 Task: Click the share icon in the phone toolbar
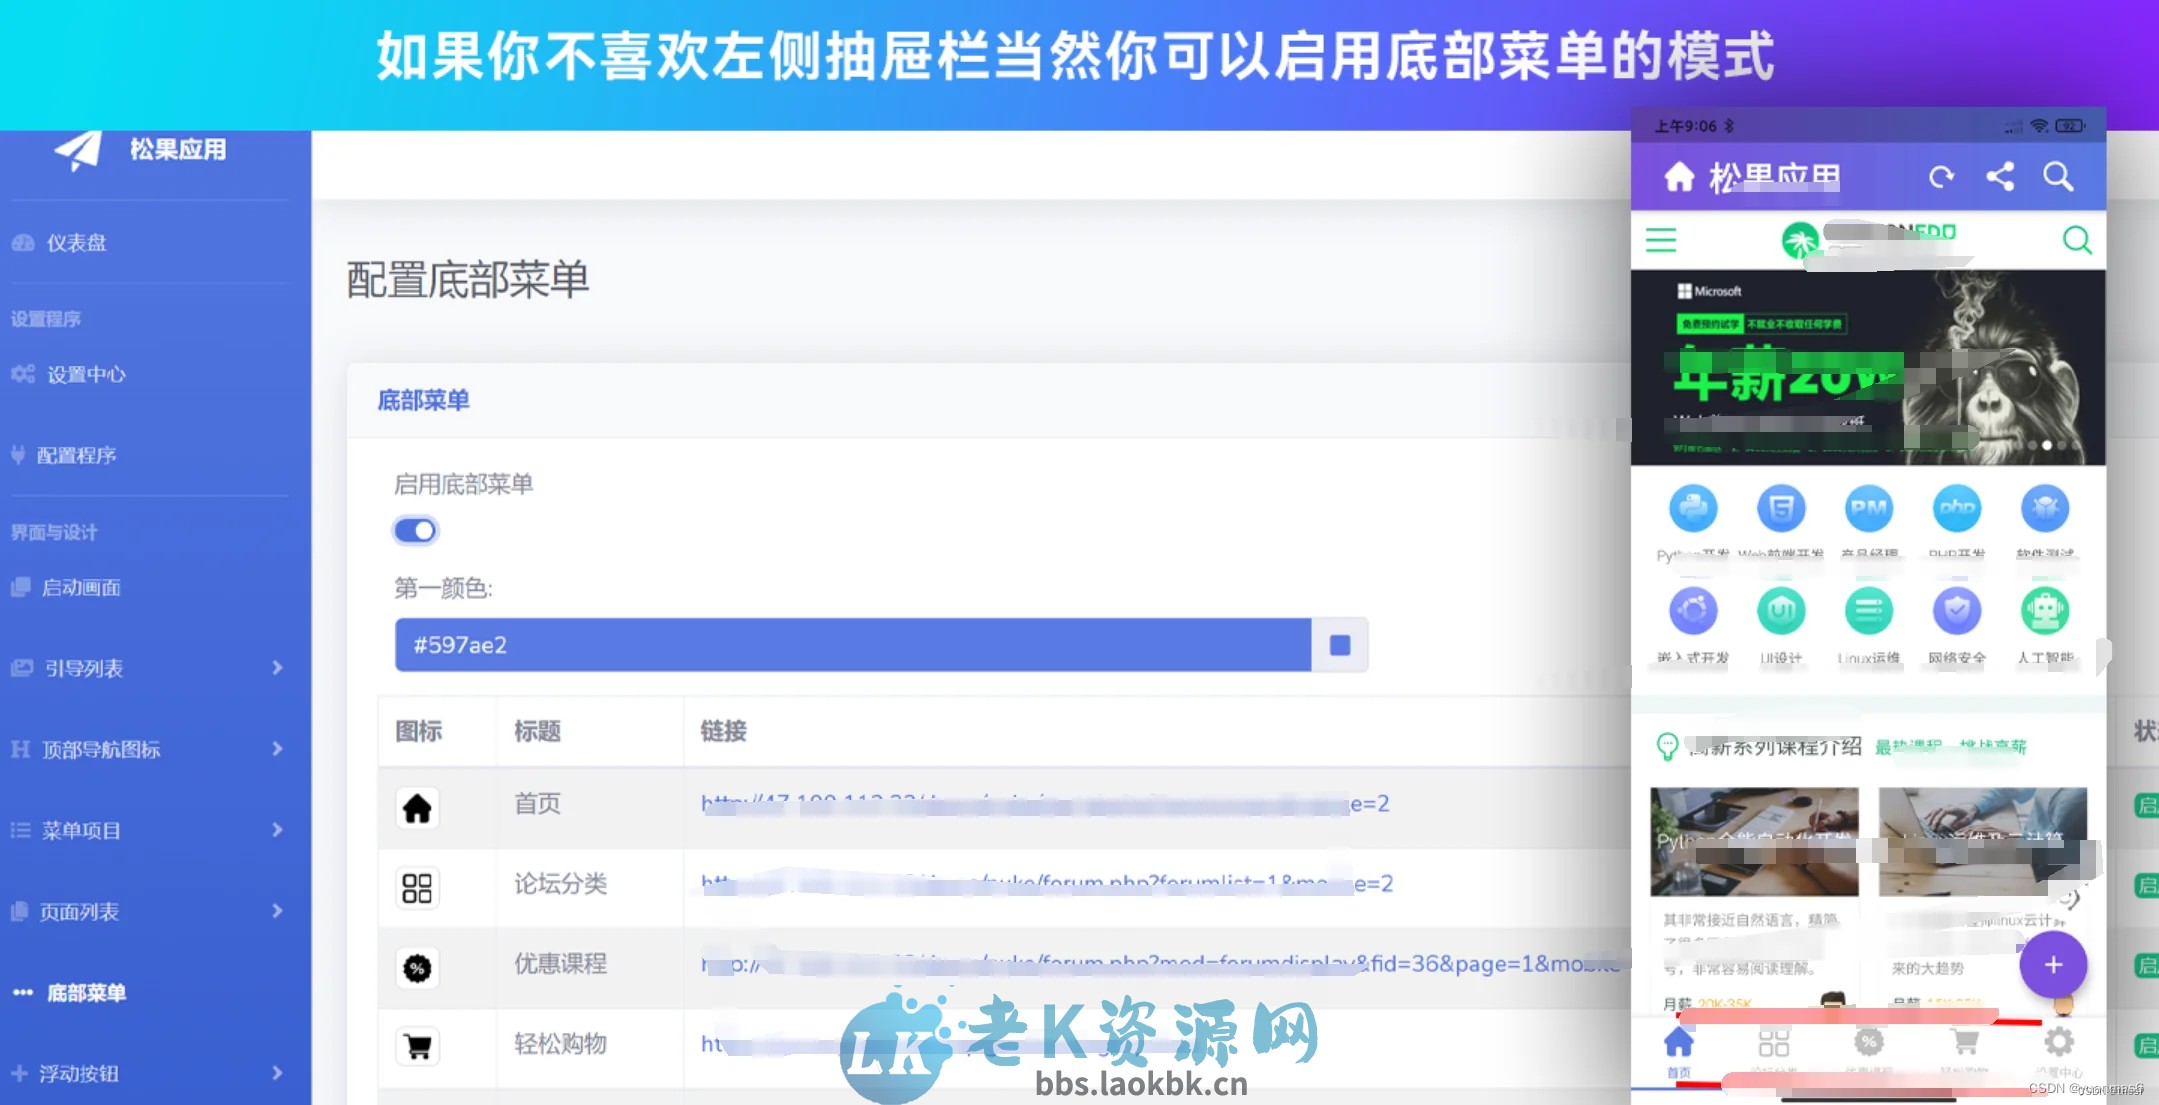2002,176
